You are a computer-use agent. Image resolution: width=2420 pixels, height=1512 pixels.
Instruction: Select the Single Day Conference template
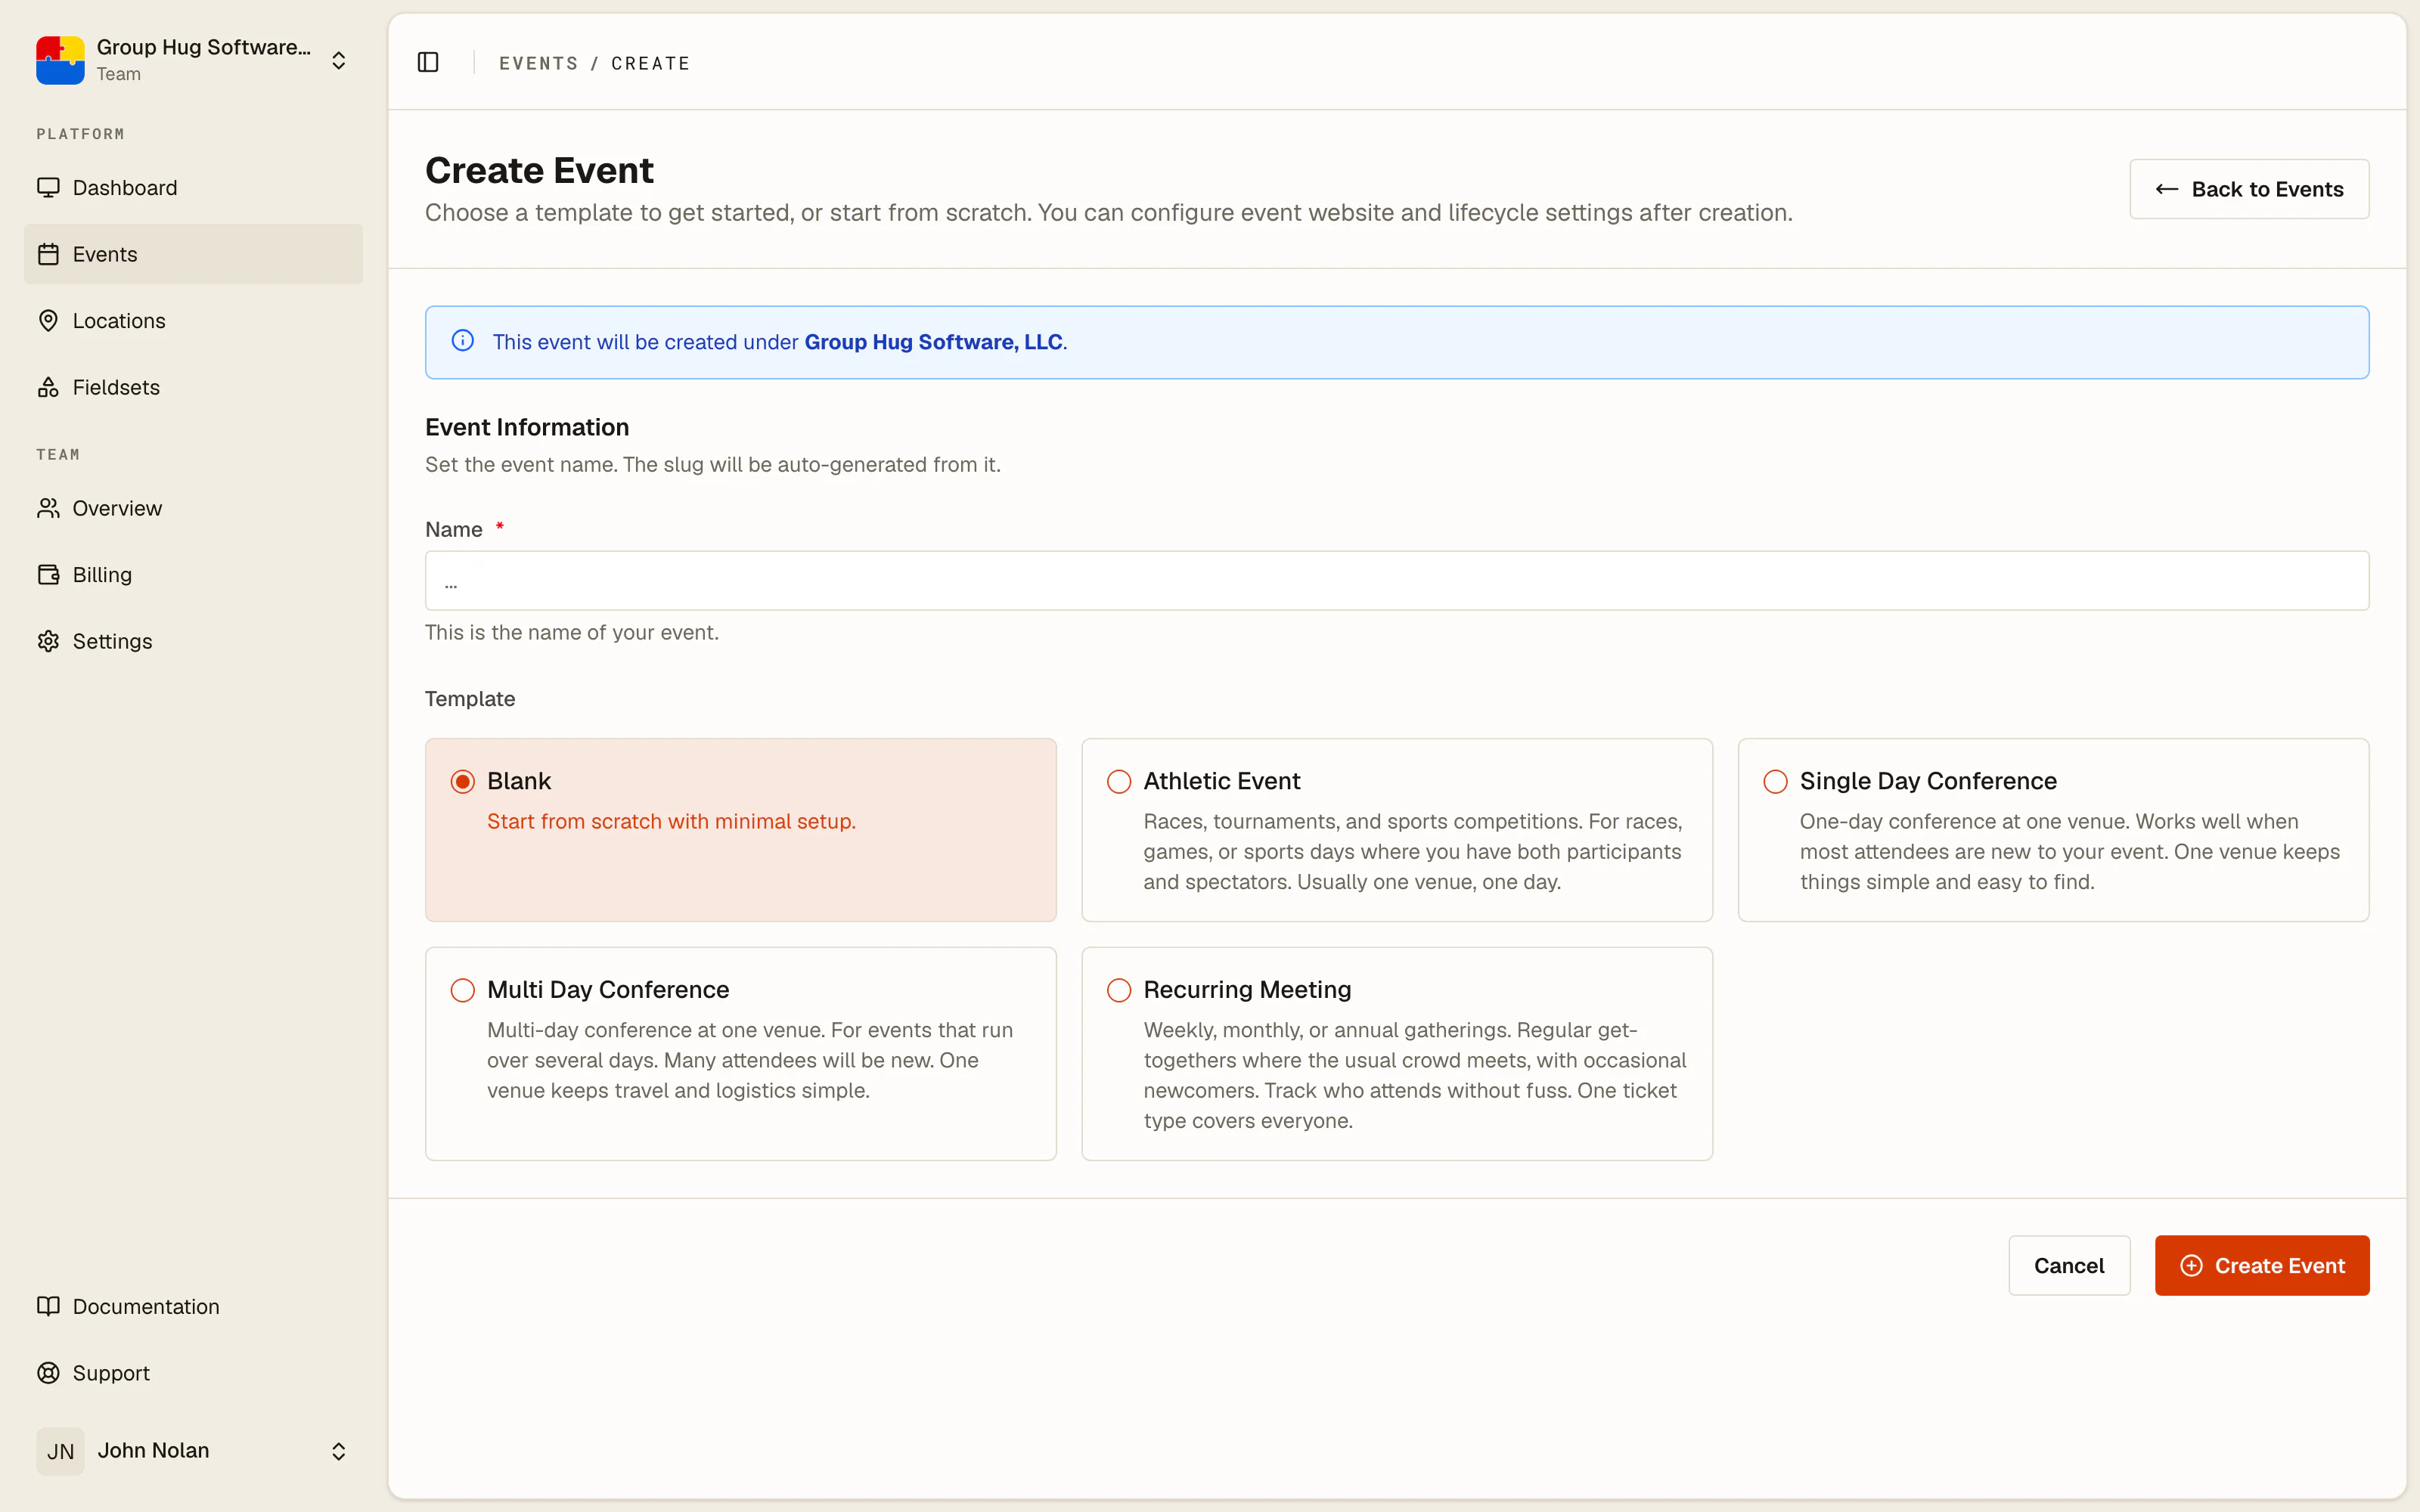click(x=2053, y=830)
